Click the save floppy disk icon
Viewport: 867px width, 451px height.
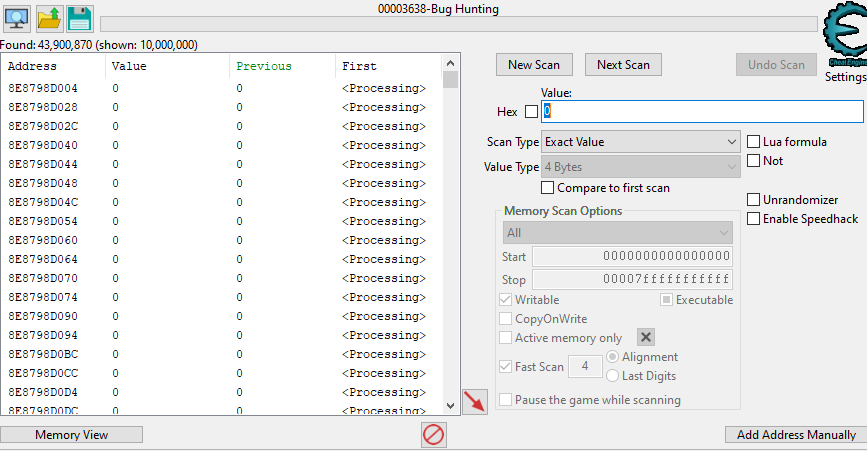pos(80,18)
